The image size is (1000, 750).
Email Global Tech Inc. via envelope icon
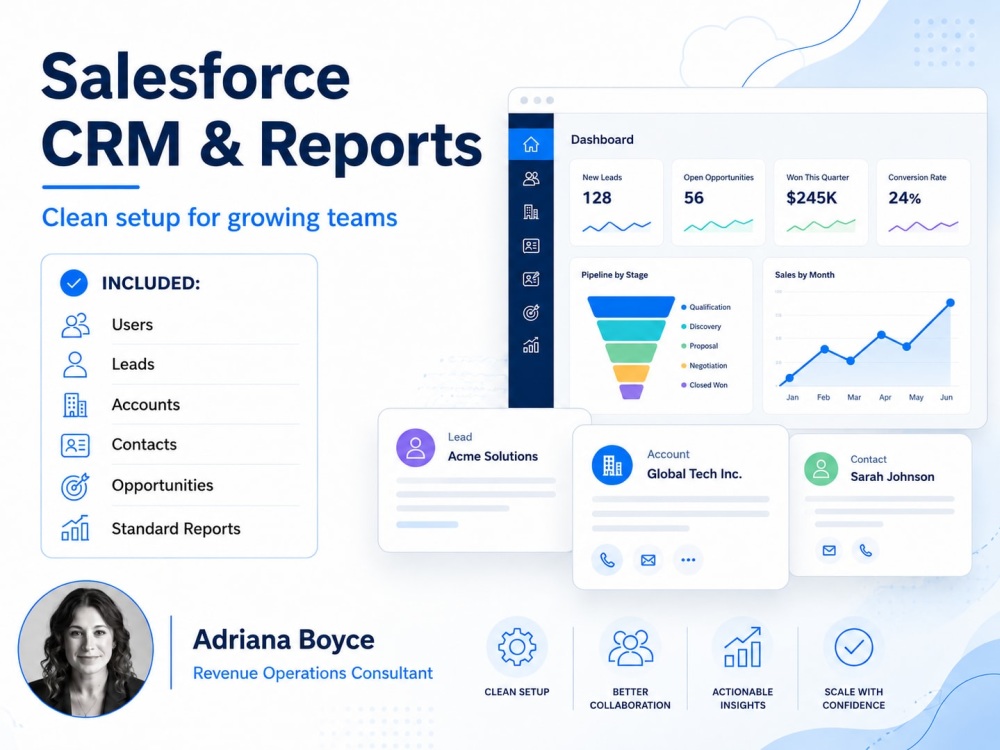pyautogui.click(x=648, y=560)
